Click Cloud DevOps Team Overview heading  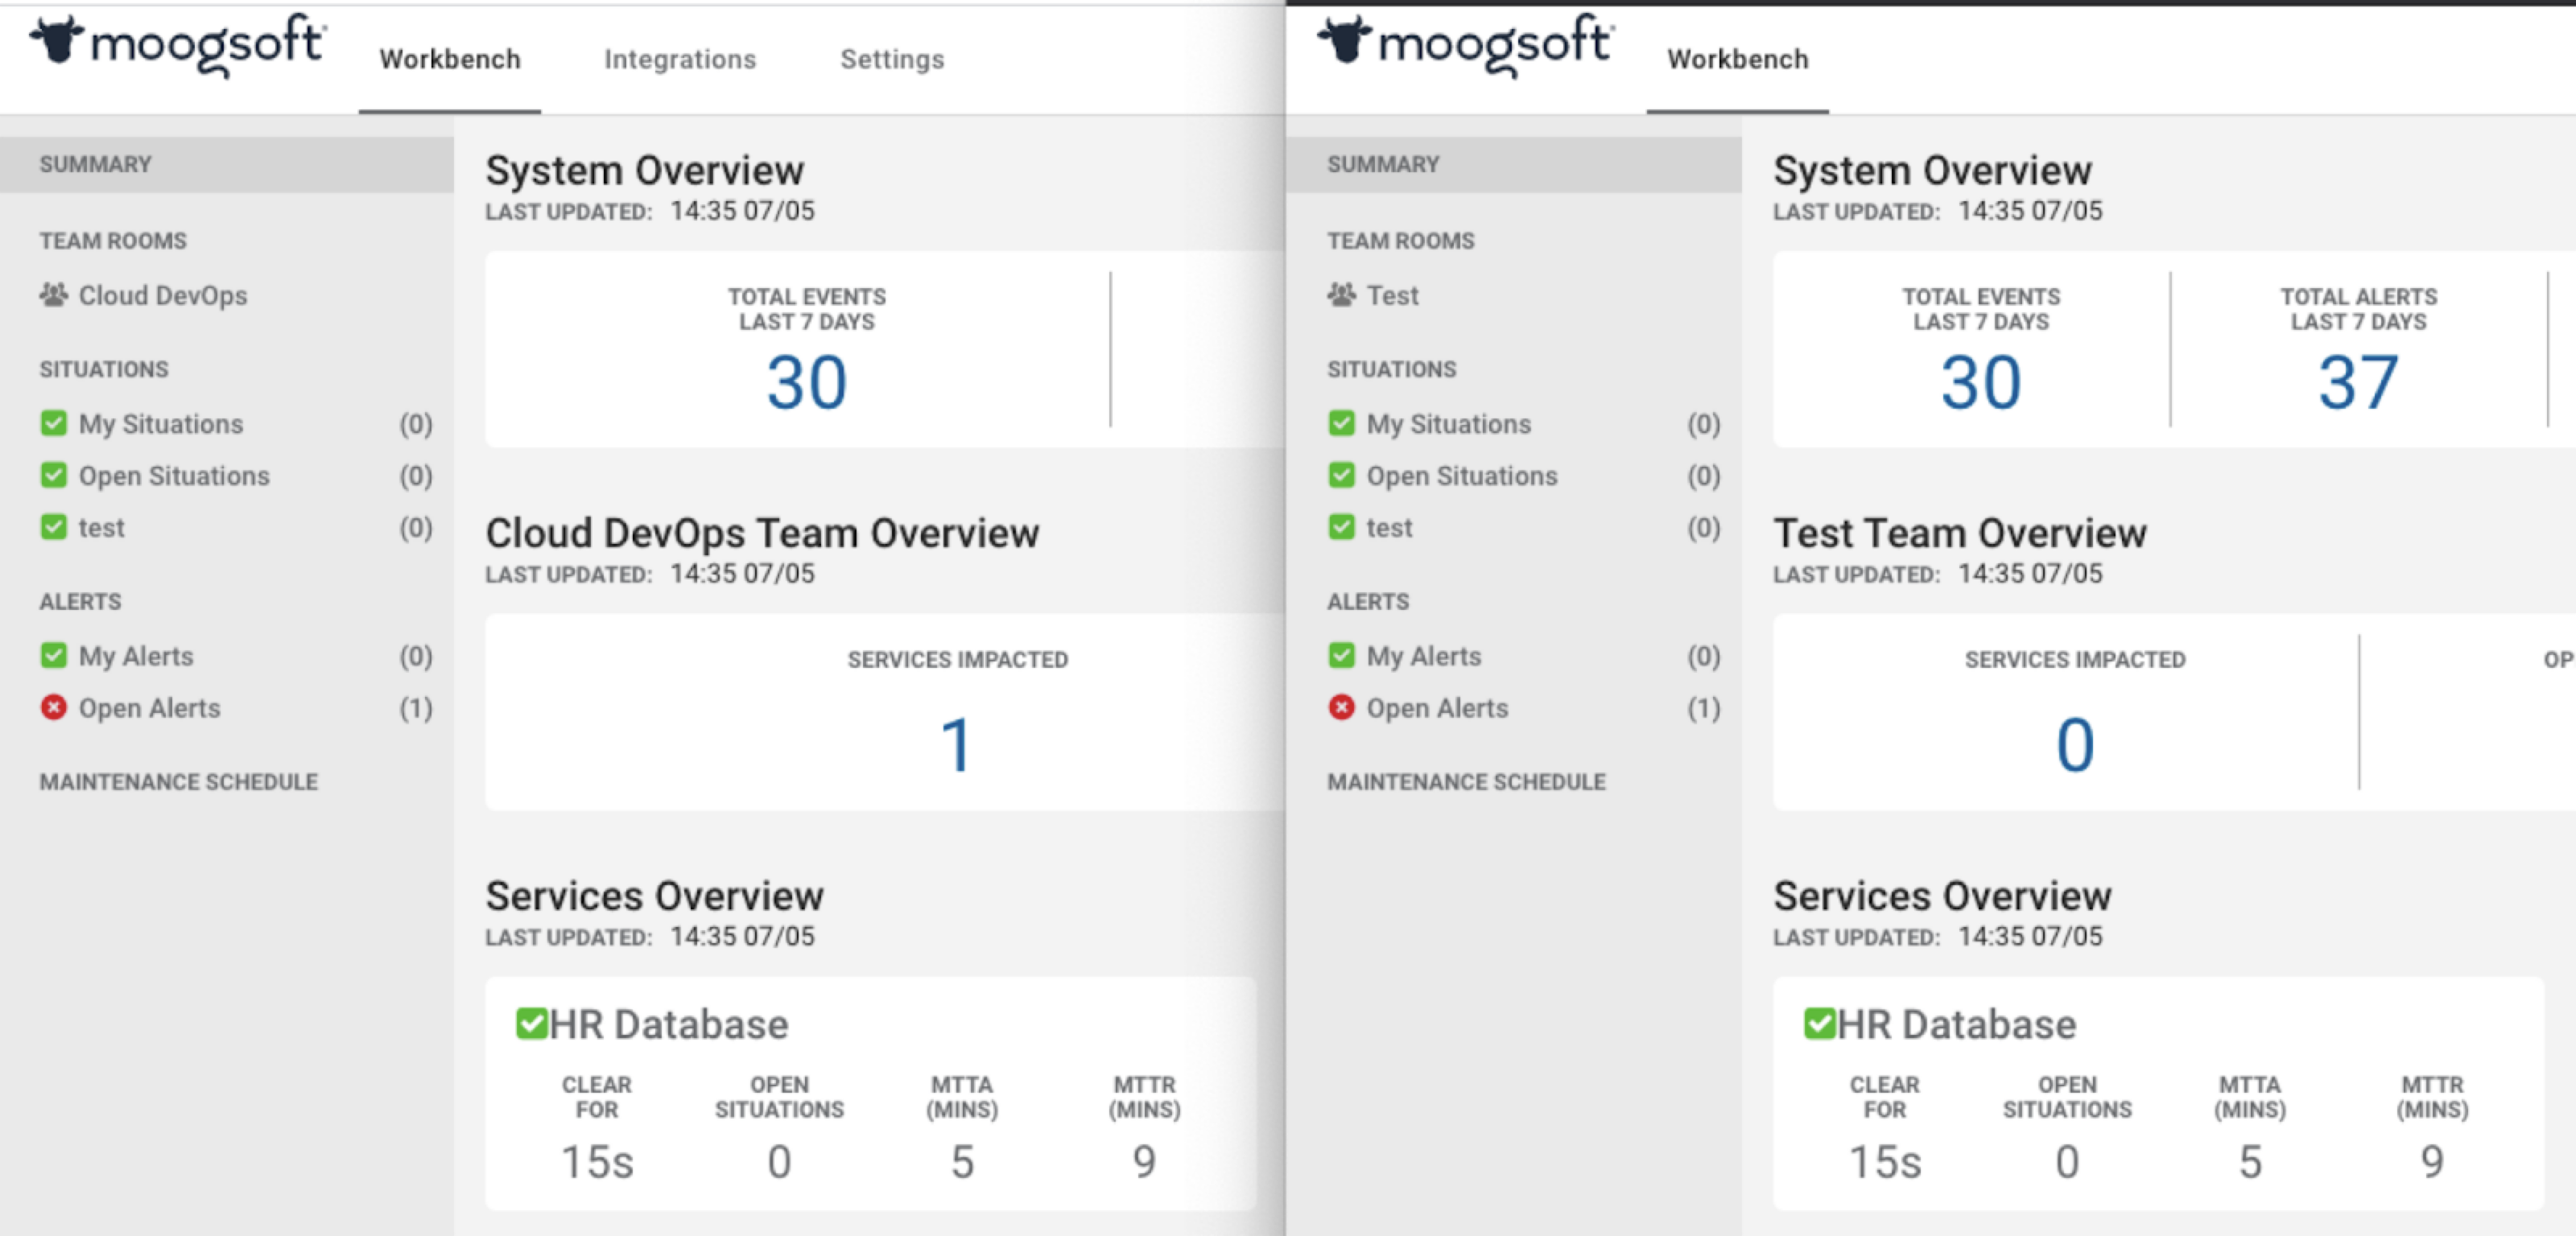[x=762, y=533]
